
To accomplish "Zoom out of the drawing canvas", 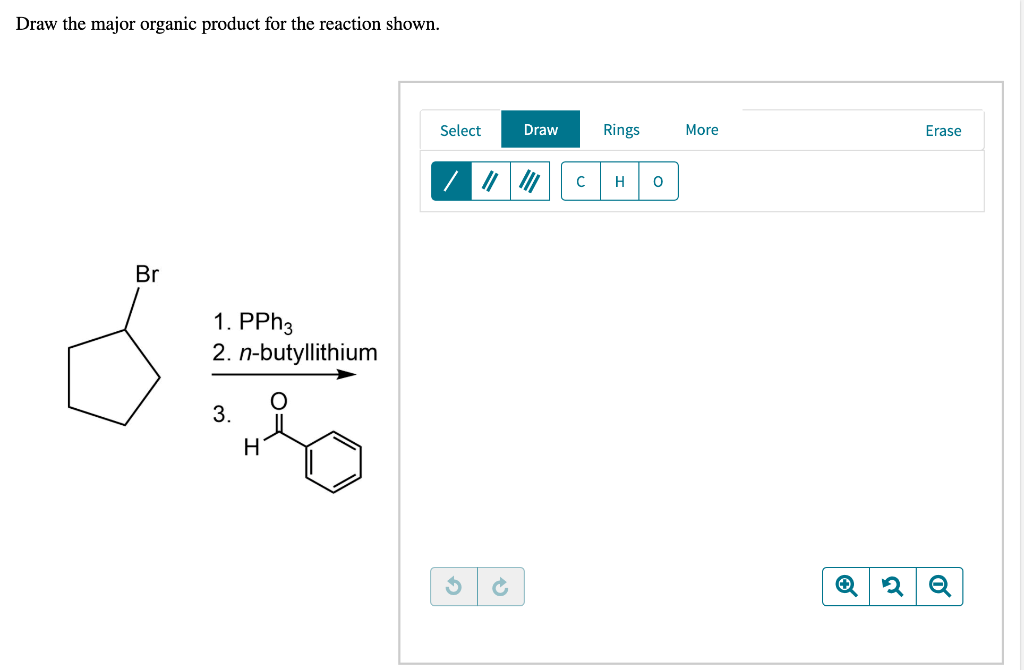I will coord(940,586).
